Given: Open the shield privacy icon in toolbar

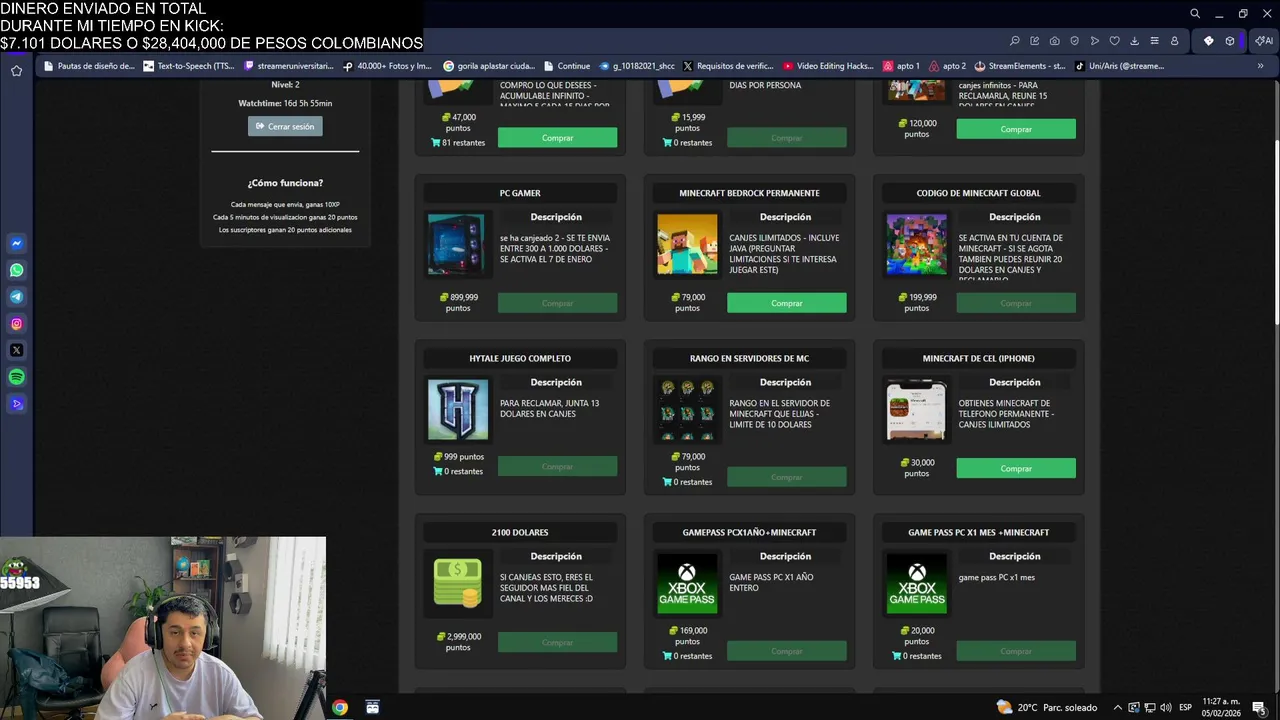Looking at the screenshot, I should pyautogui.click(x=1075, y=41).
